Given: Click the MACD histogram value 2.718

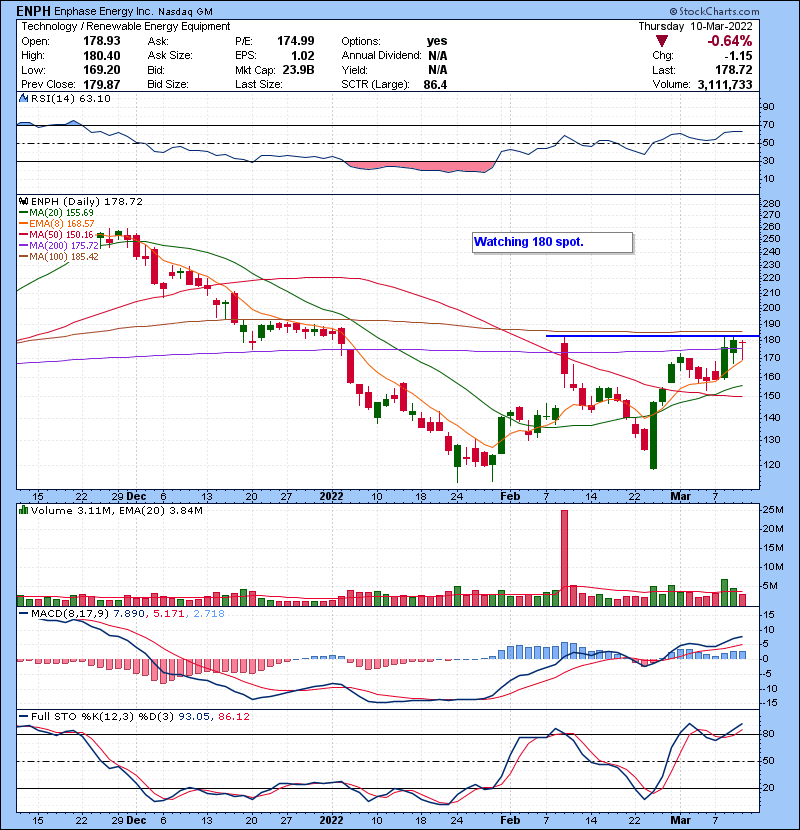Looking at the screenshot, I should 209,614.
